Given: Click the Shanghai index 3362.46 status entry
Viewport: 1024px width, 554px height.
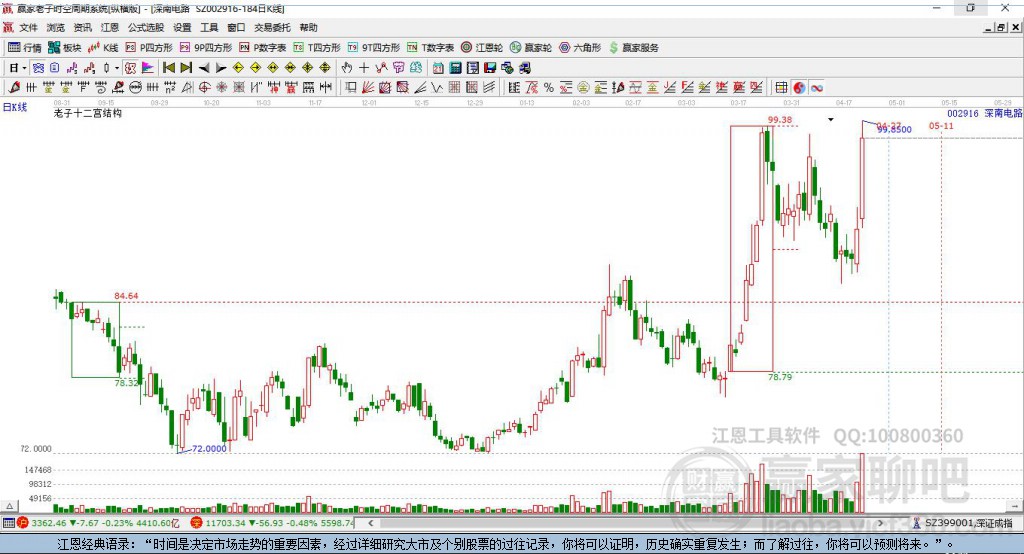Looking at the screenshot, I should [x=98, y=523].
